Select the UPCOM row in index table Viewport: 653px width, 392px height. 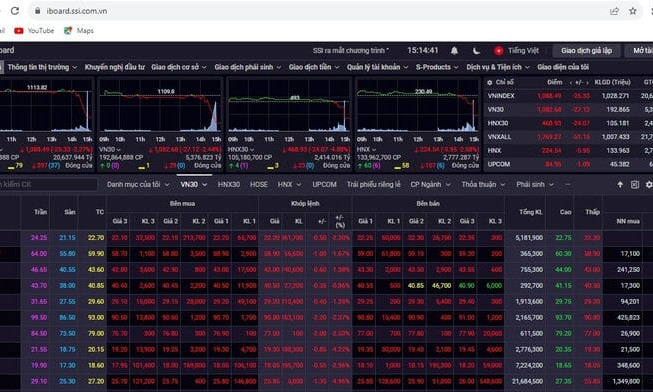tap(568, 164)
